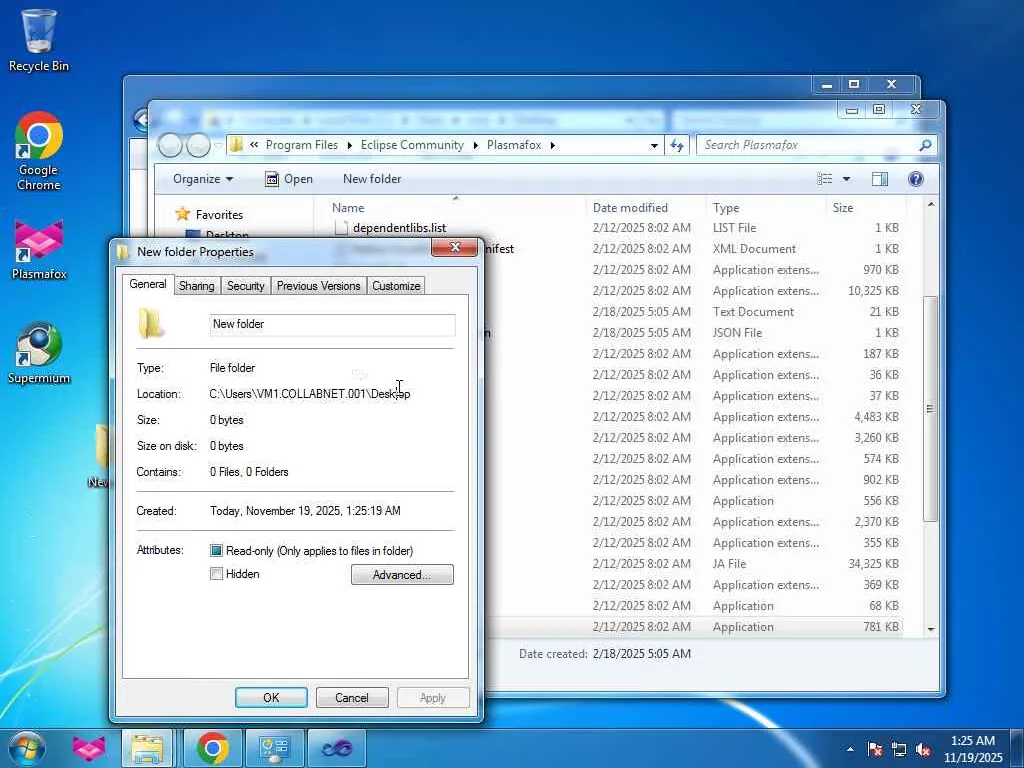Click the Explorer Forward navigation button
Image resolution: width=1024 pixels, height=768 pixels.
(x=198, y=145)
